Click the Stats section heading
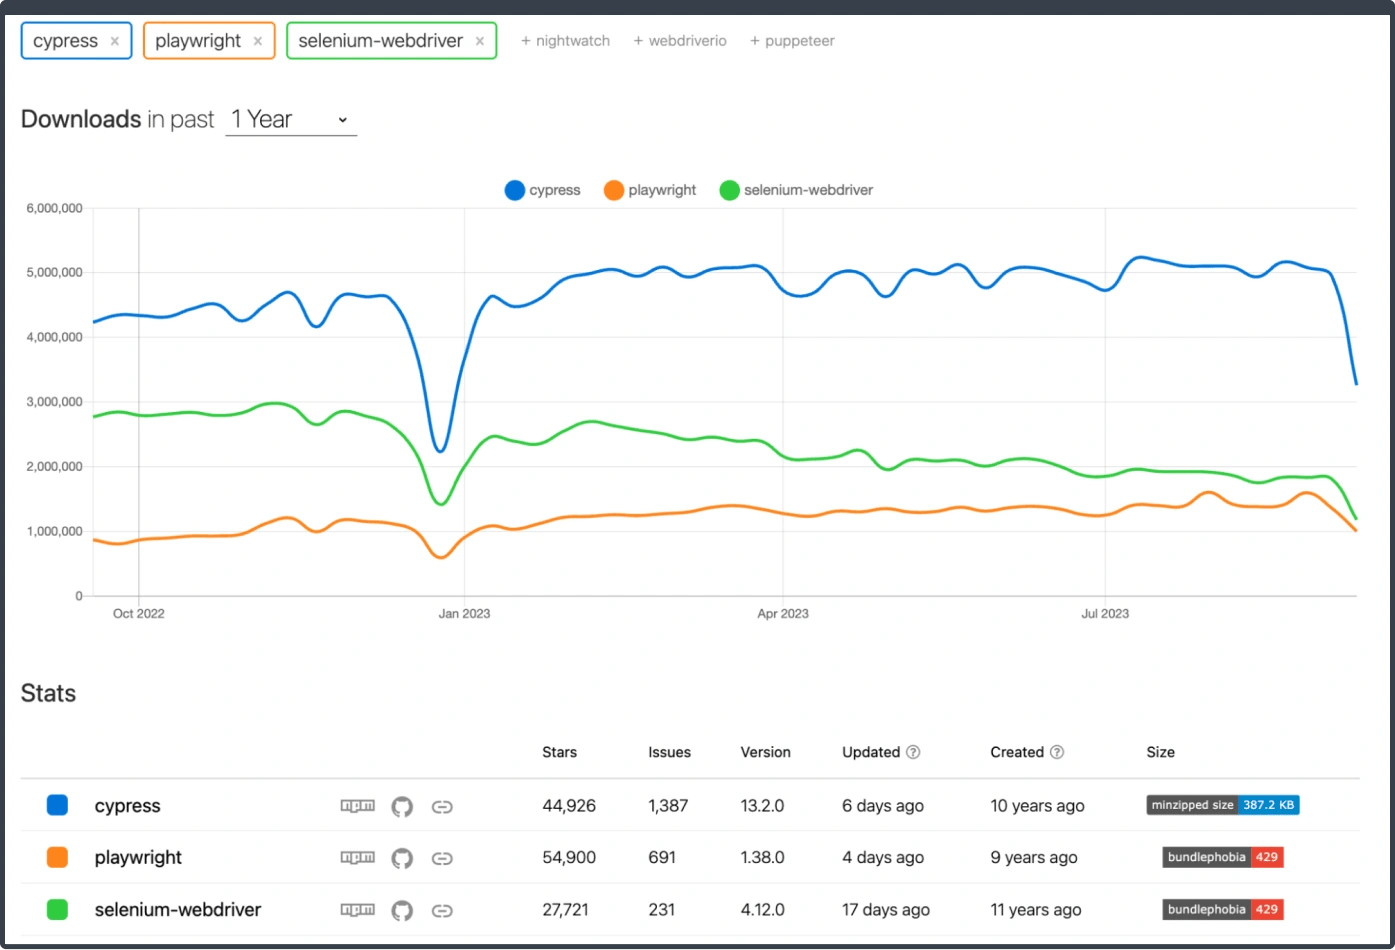Viewport: 1395px width, 950px height. (x=48, y=693)
